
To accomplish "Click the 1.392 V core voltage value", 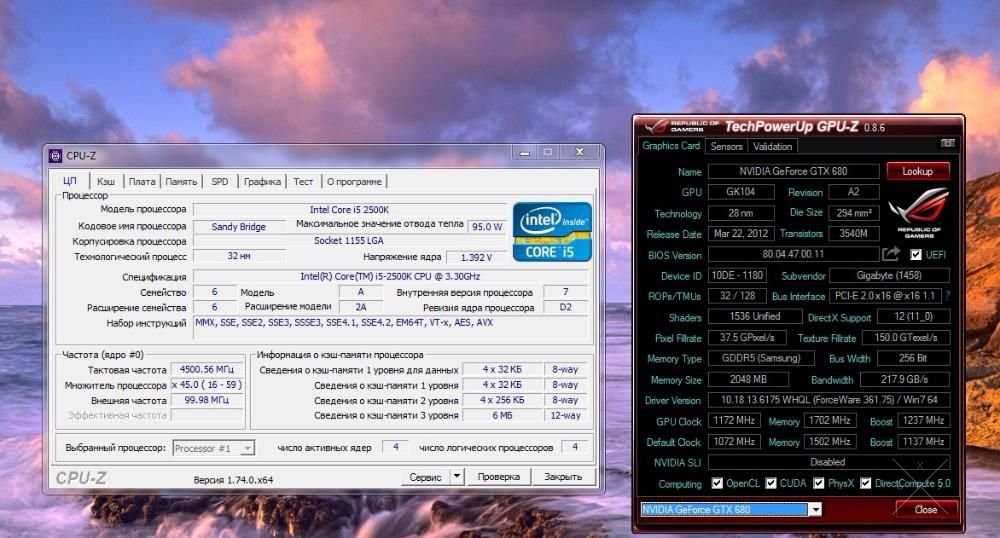I will (x=476, y=258).
